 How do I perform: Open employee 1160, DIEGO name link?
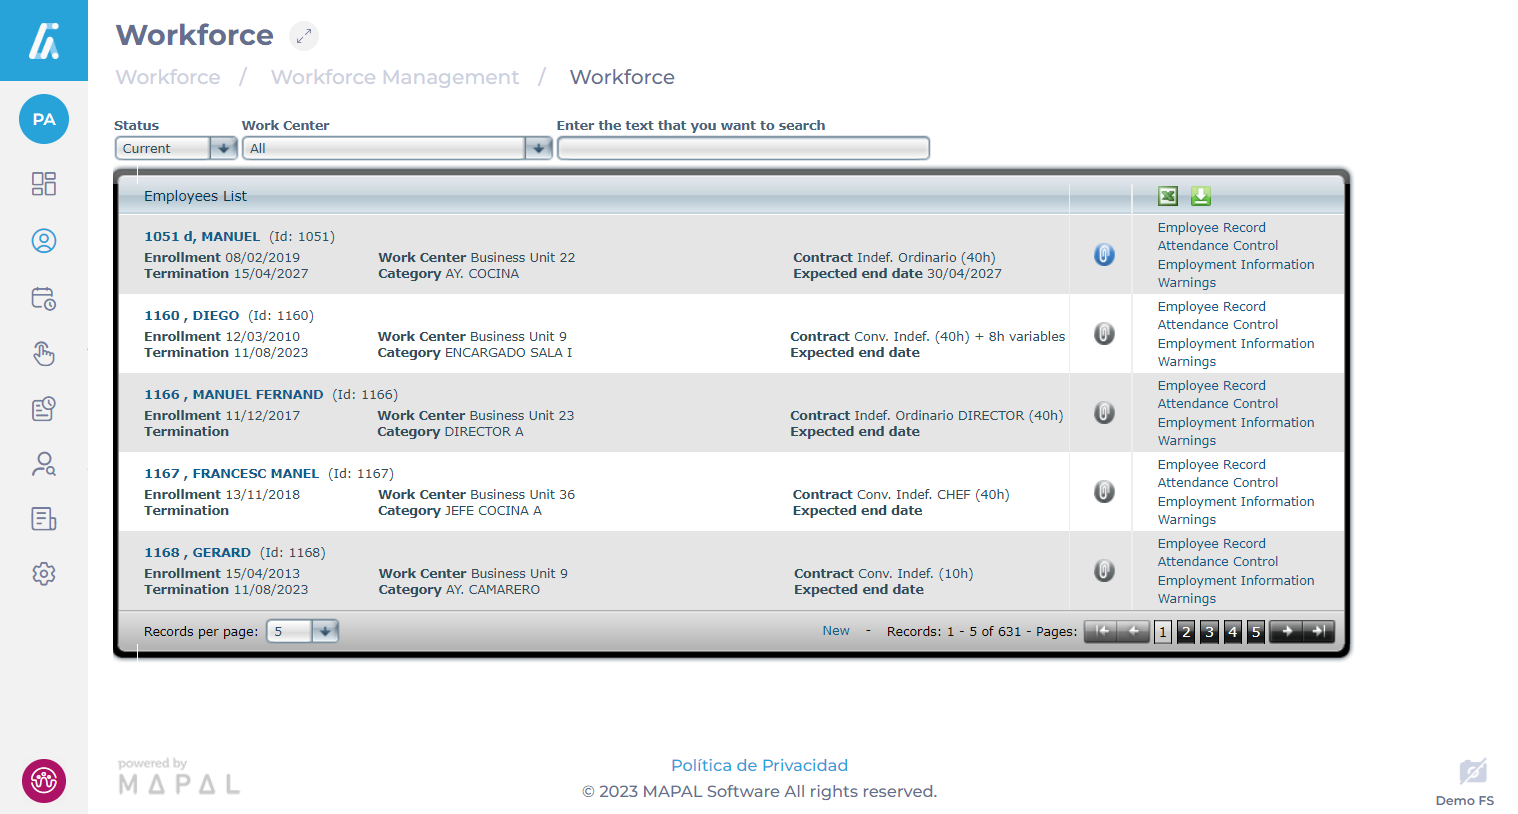[x=192, y=316]
